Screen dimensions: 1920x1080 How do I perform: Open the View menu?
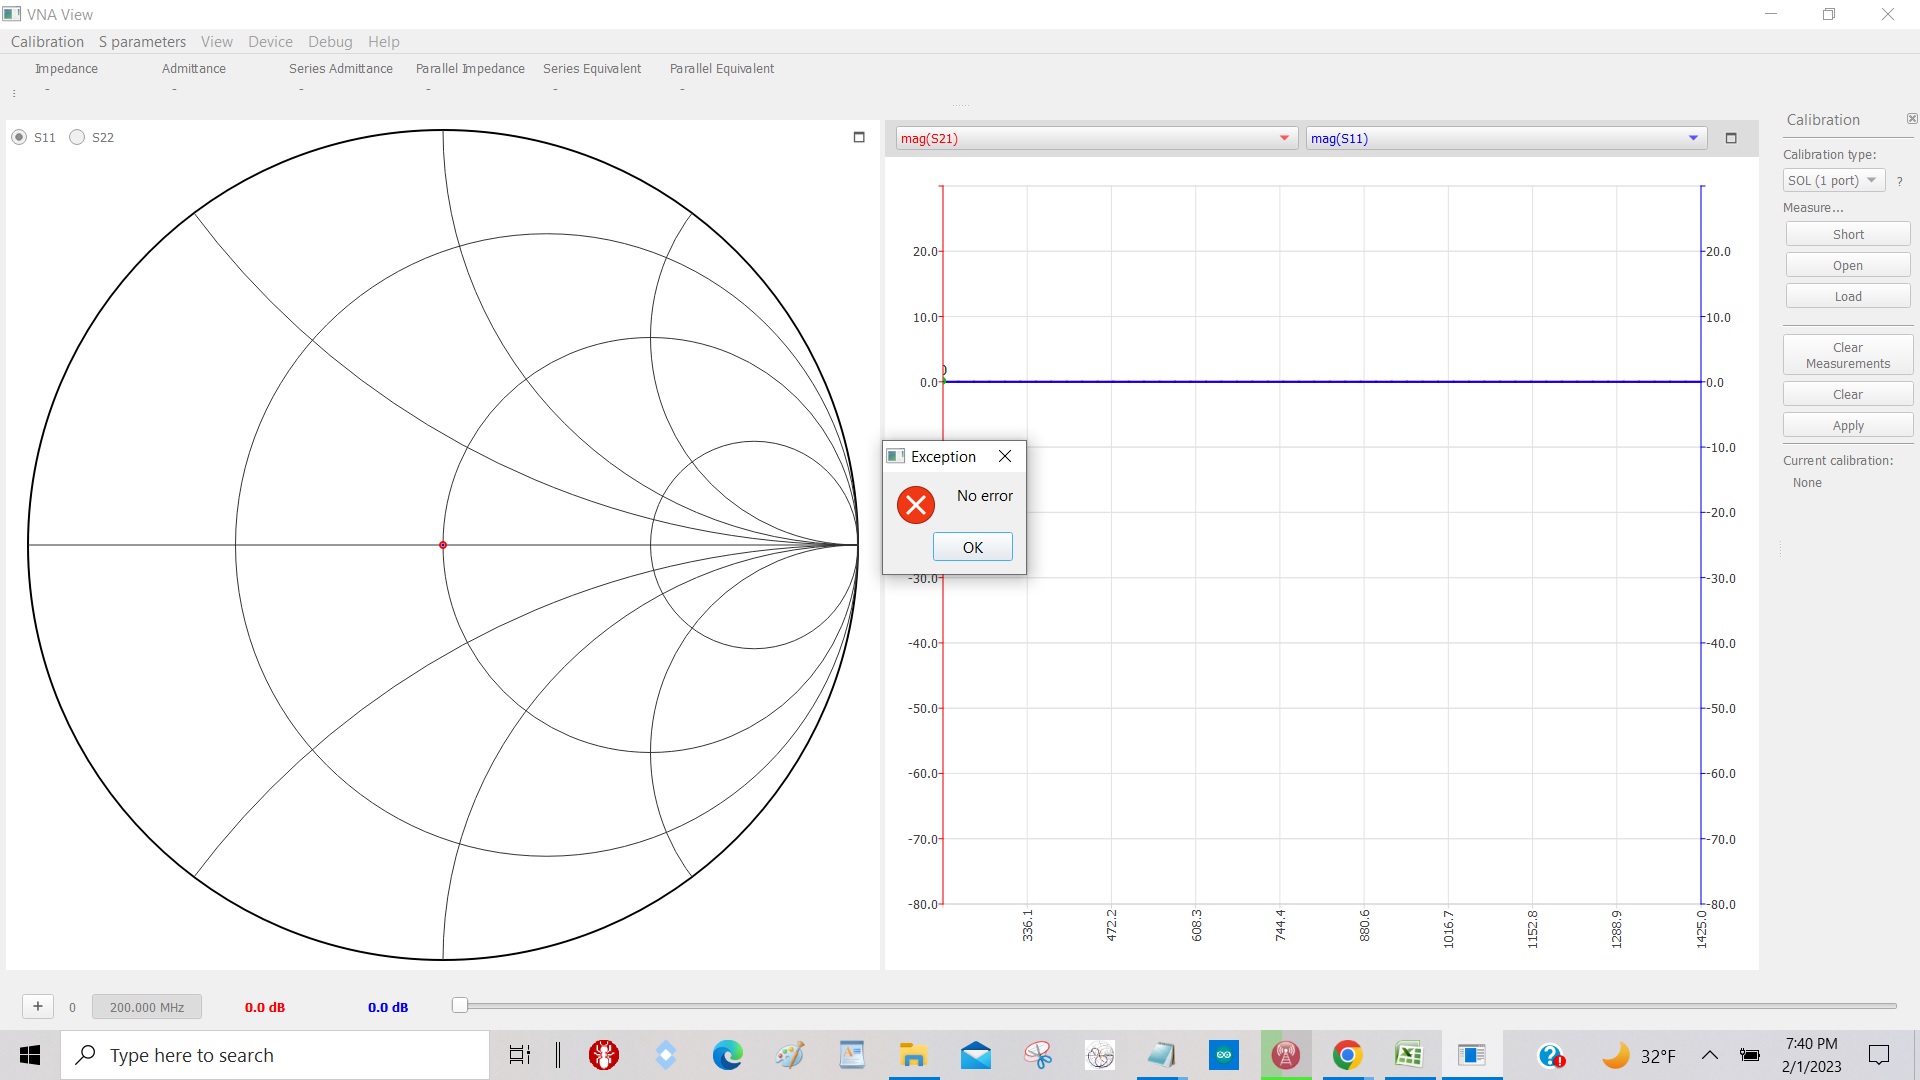point(216,41)
